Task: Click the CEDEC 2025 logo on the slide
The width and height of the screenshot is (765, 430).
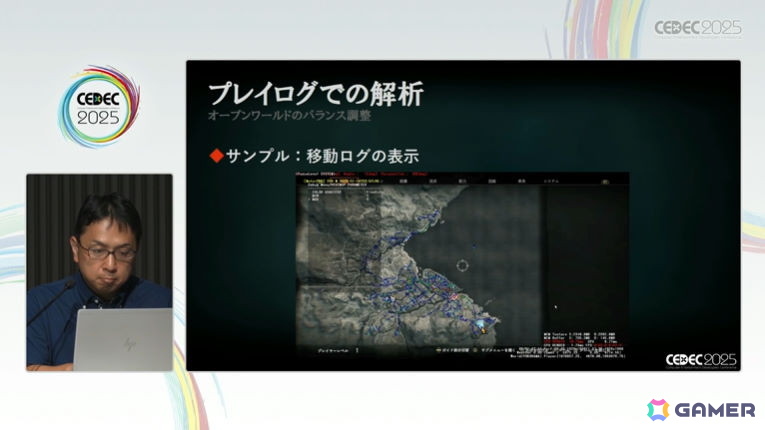Action: [x=701, y=360]
